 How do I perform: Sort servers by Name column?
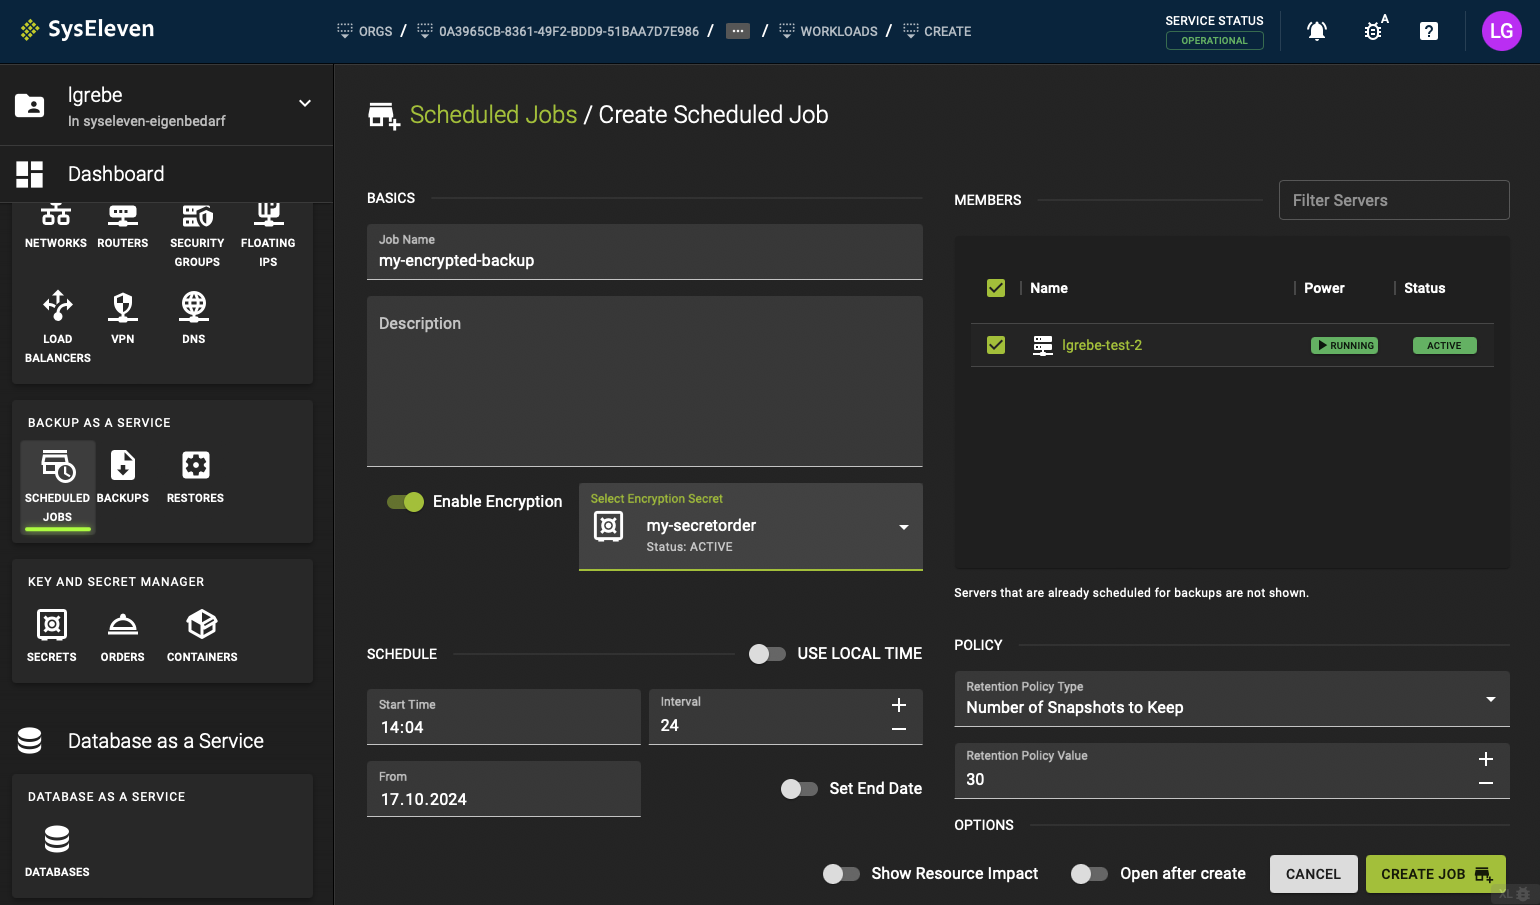(x=1049, y=288)
